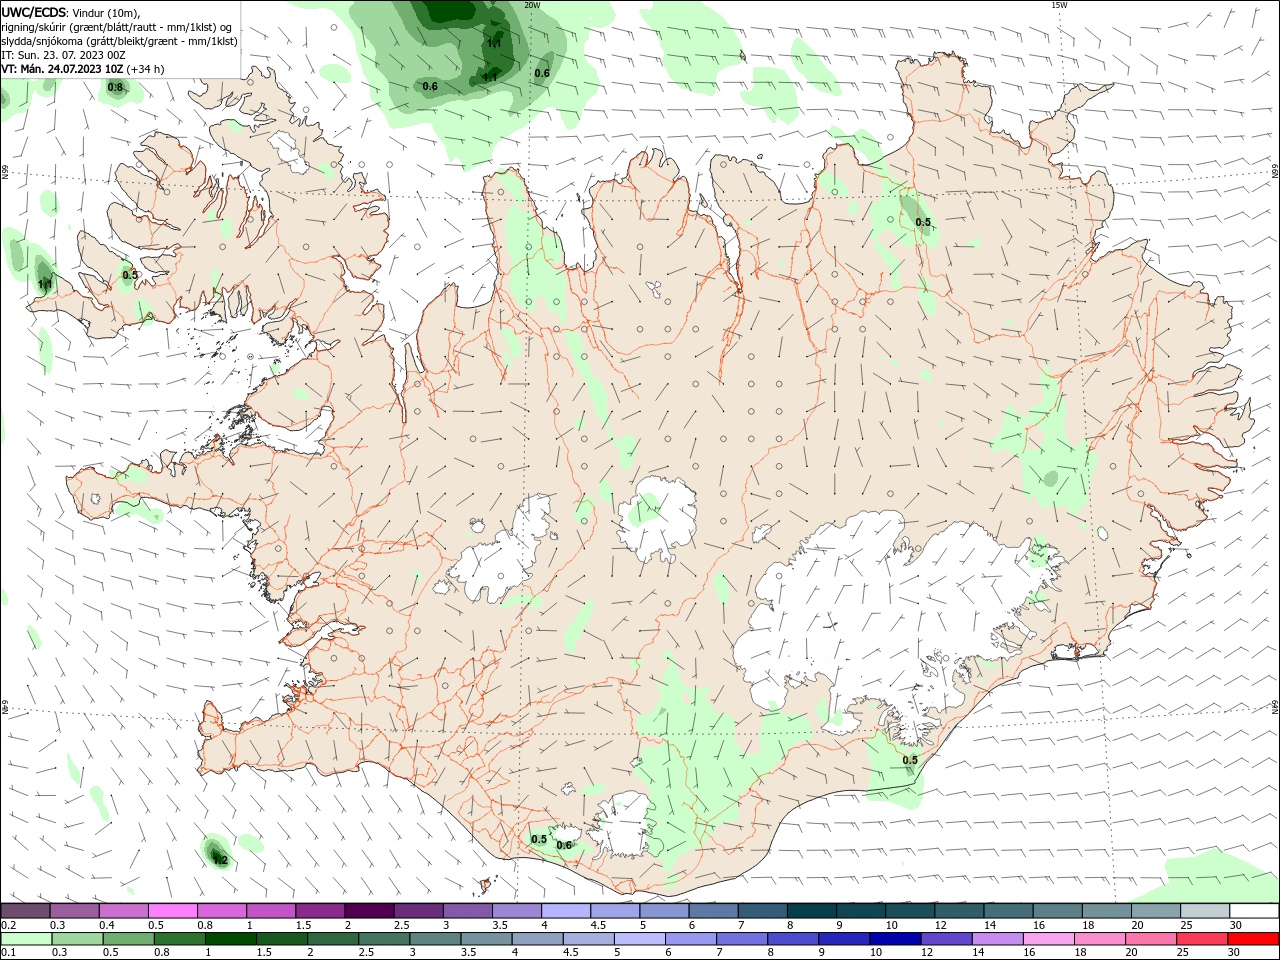Select the mauve 0.3 snow swatch
Viewport: 1280px width, 960px height.
click(74, 911)
